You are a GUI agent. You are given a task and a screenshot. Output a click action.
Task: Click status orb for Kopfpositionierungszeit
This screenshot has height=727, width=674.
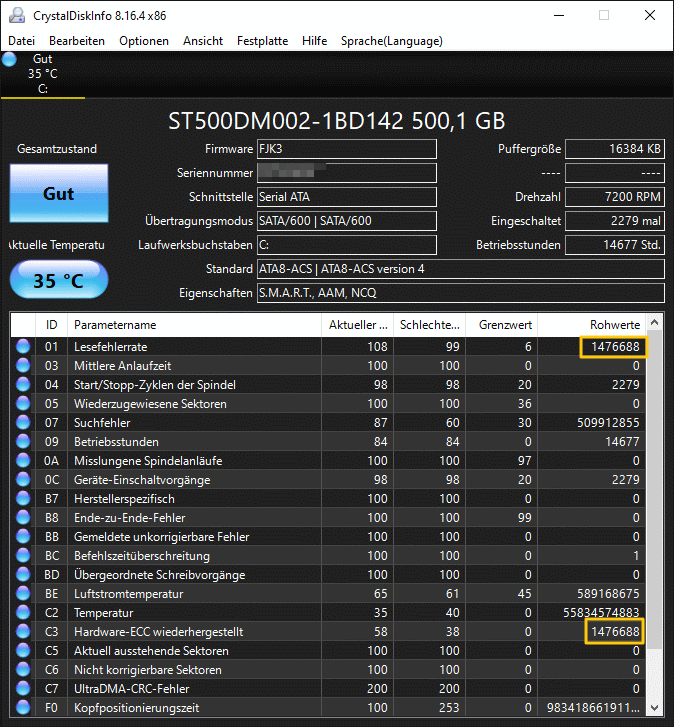[x=23, y=708]
